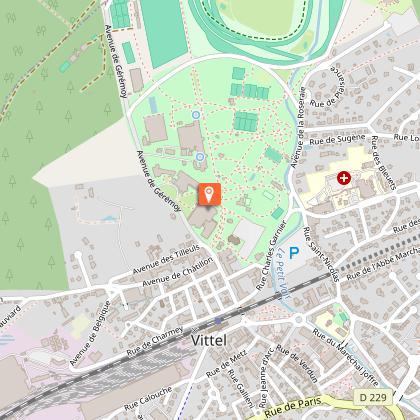The width and height of the screenshot is (420, 420).
Task: Click the Rue de Verdun label
Action: (297, 364)
